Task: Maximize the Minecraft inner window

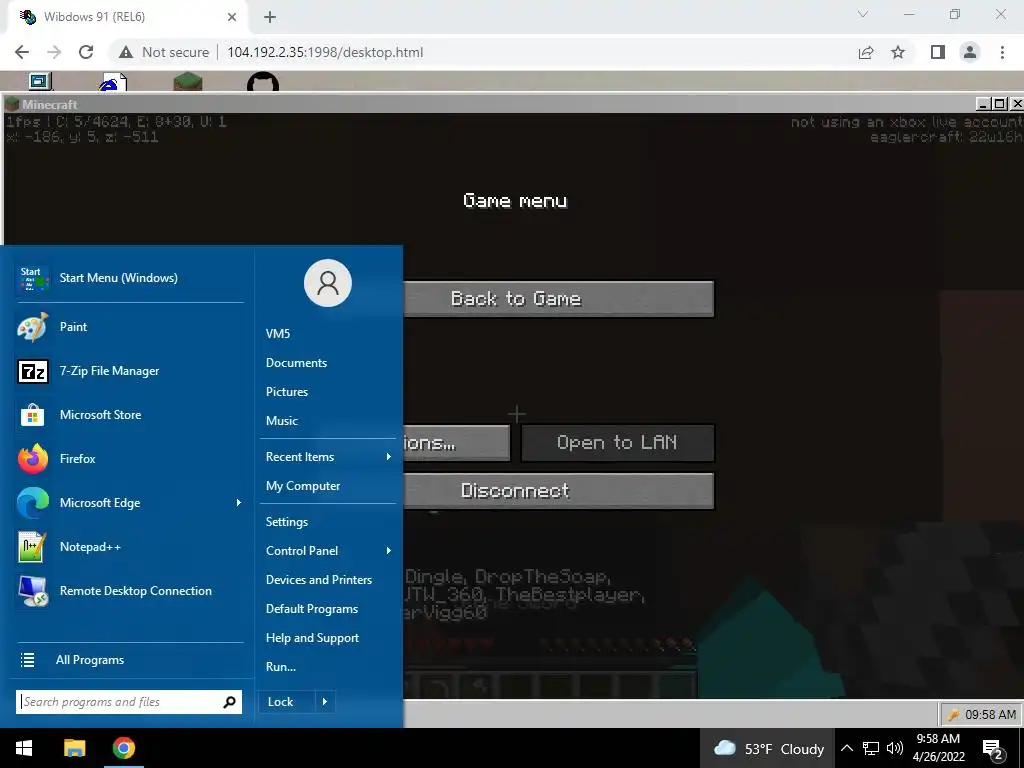Action: [1000, 103]
